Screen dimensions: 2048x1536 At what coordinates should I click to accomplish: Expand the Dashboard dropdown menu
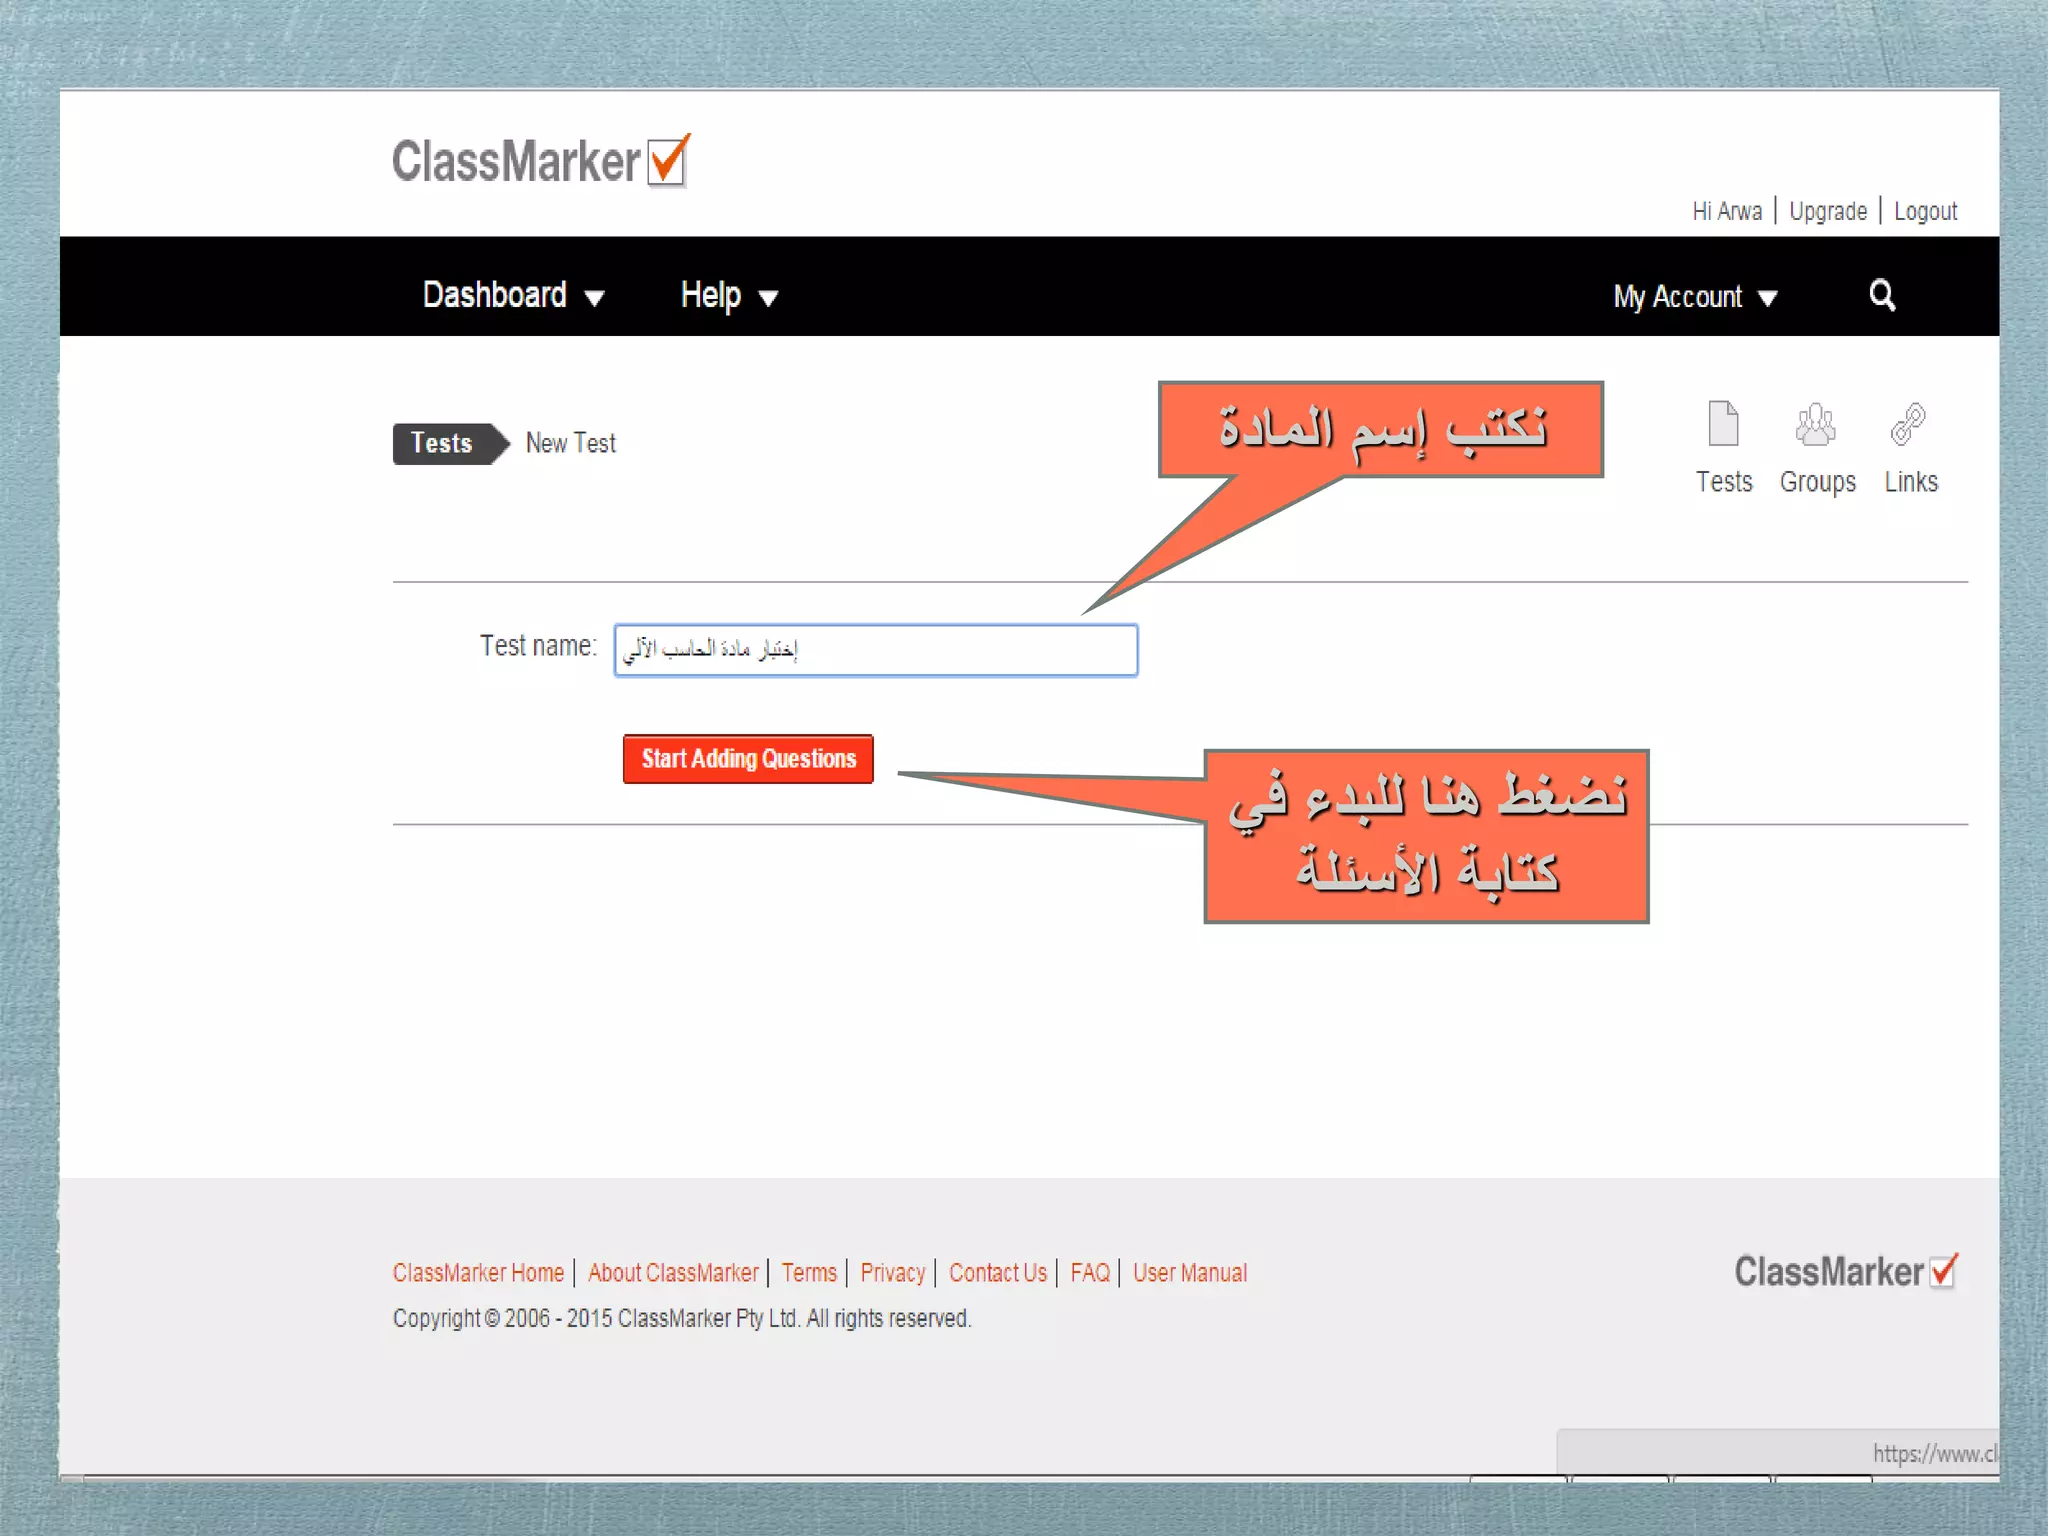513,296
